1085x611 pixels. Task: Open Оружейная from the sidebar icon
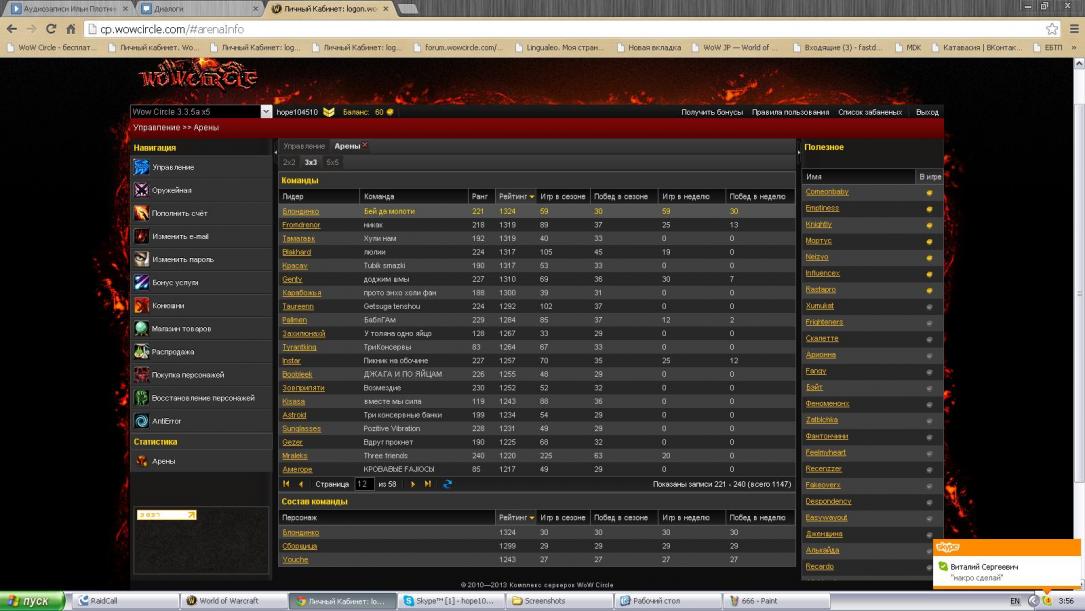[142, 190]
